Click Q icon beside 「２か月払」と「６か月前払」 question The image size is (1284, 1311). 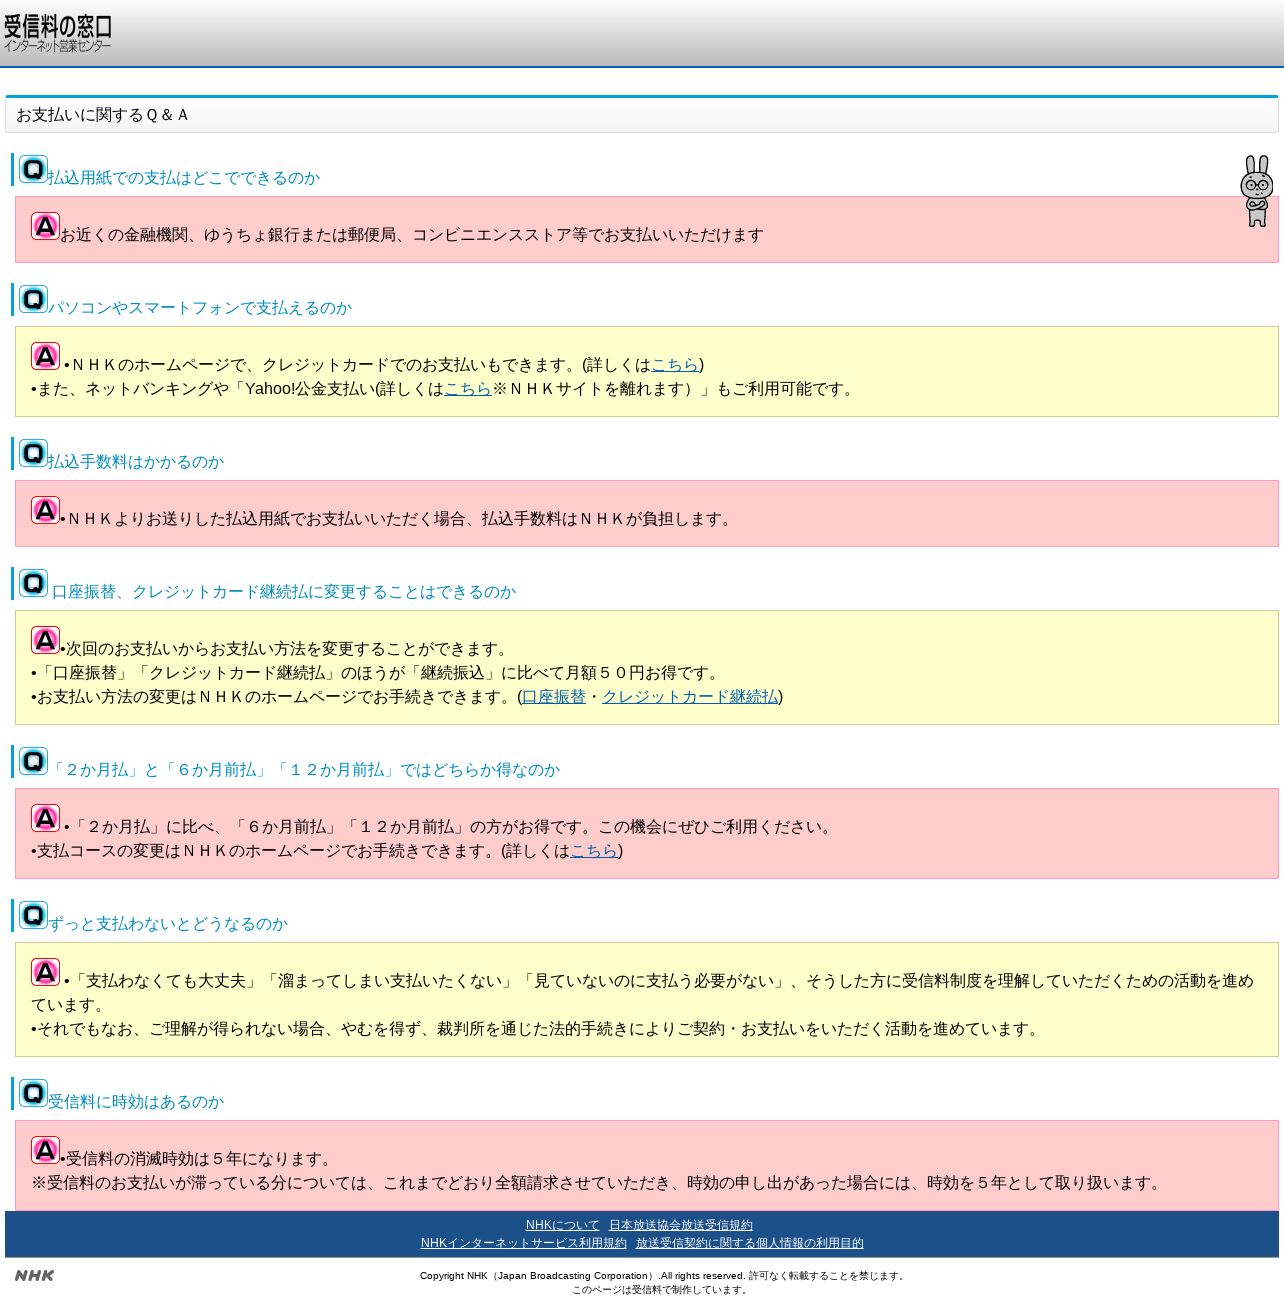point(33,761)
